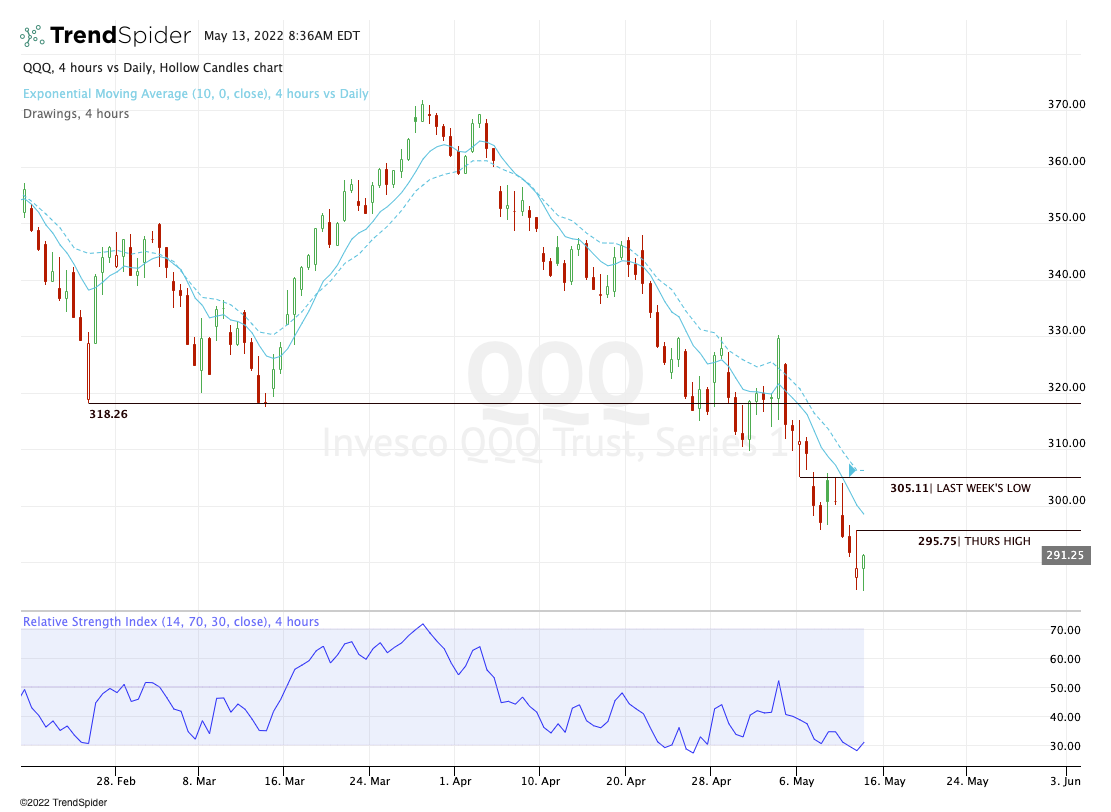Click the TrendSpider logo icon
1111x812 pixels.
click(x=32, y=35)
